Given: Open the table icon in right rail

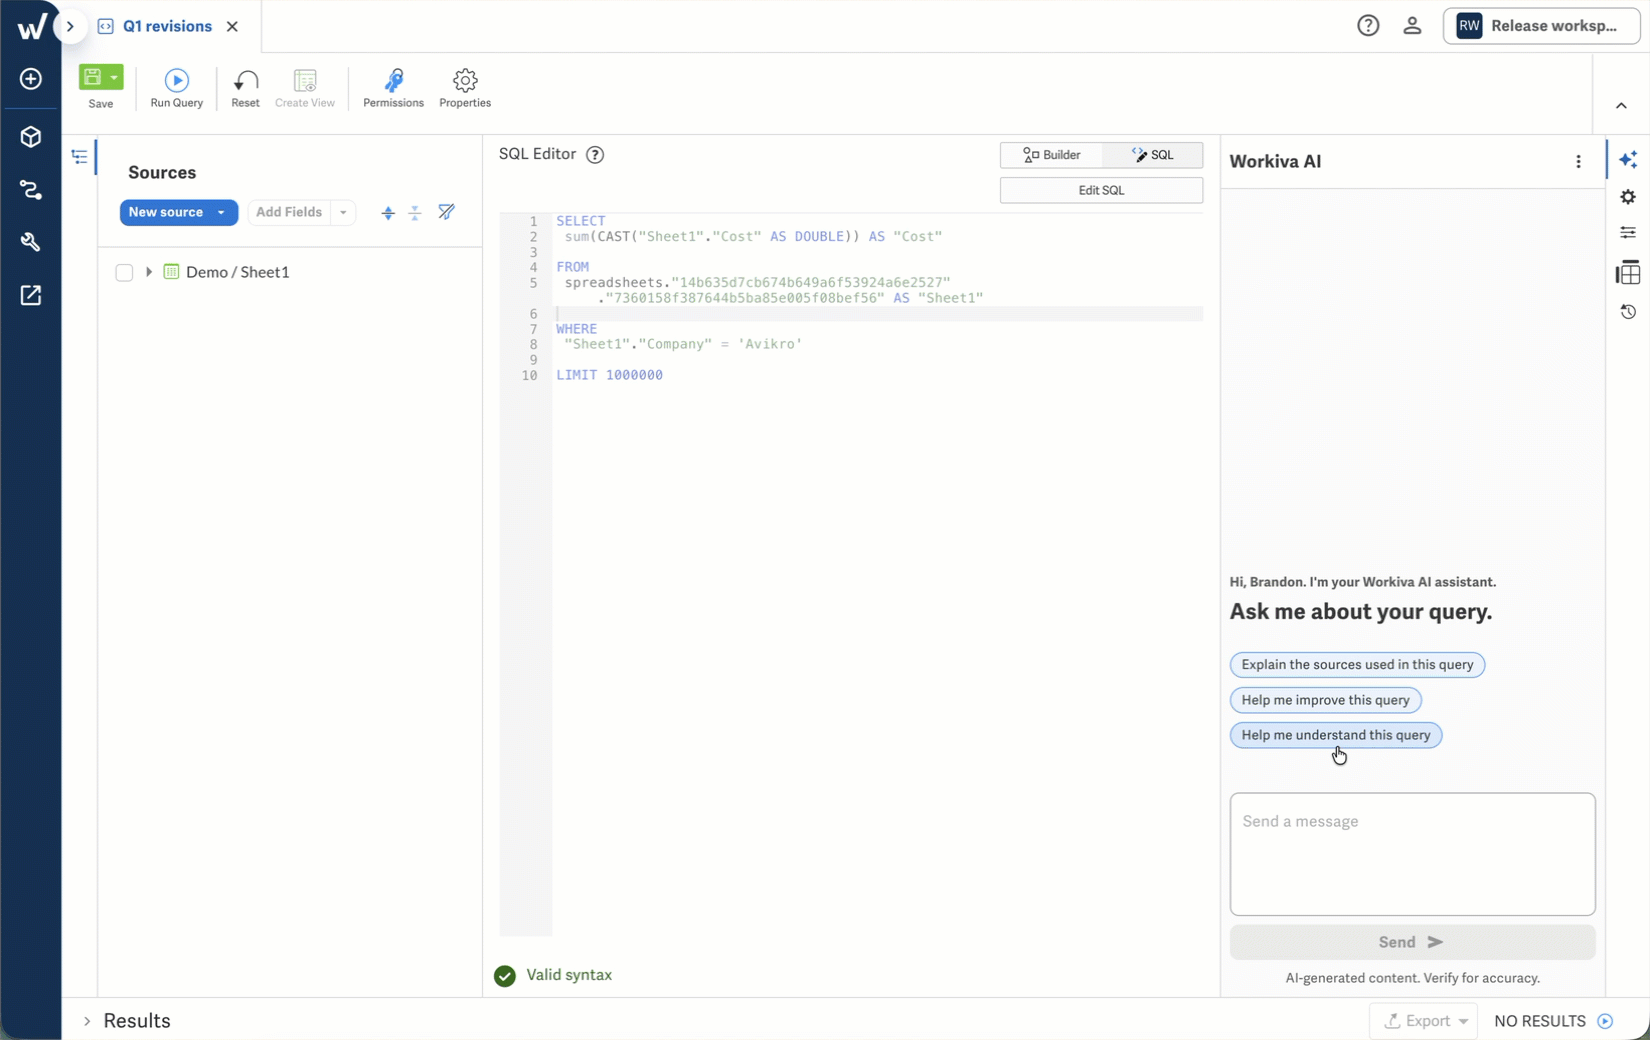Looking at the screenshot, I should (1628, 273).
